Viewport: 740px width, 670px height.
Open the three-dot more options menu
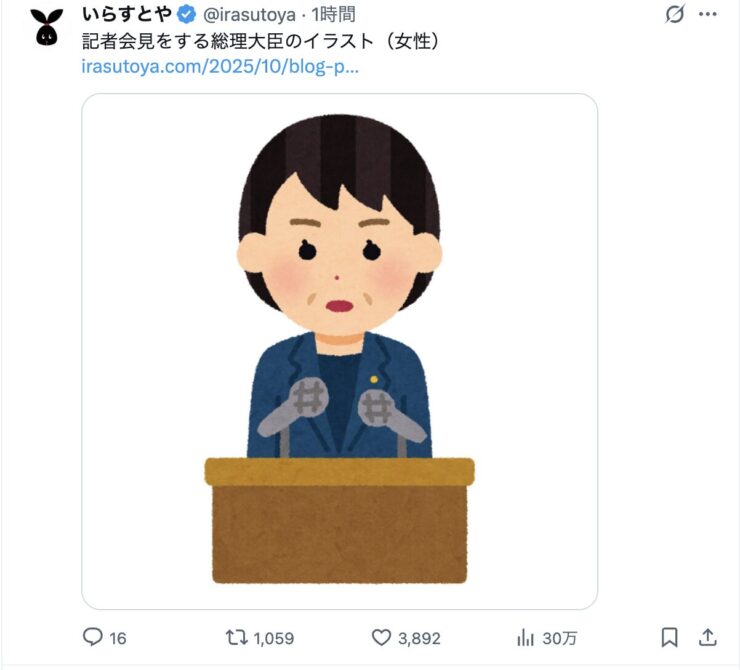[708, 14]
